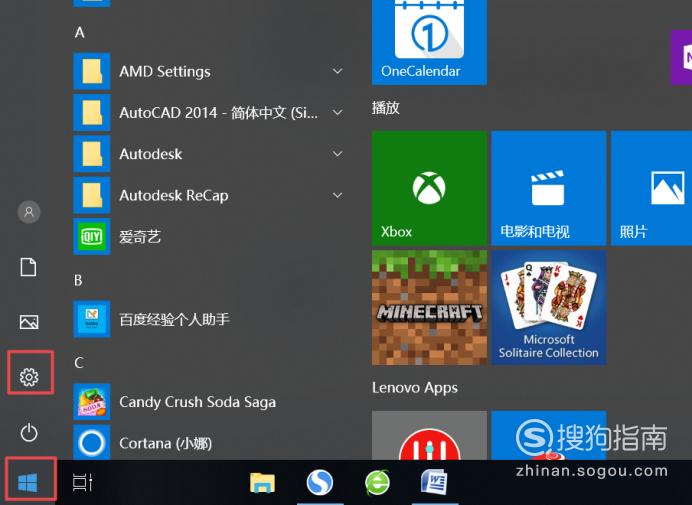Click the Lenovo Apps group heading
This screenshot has height=505, width=692.
415,388
